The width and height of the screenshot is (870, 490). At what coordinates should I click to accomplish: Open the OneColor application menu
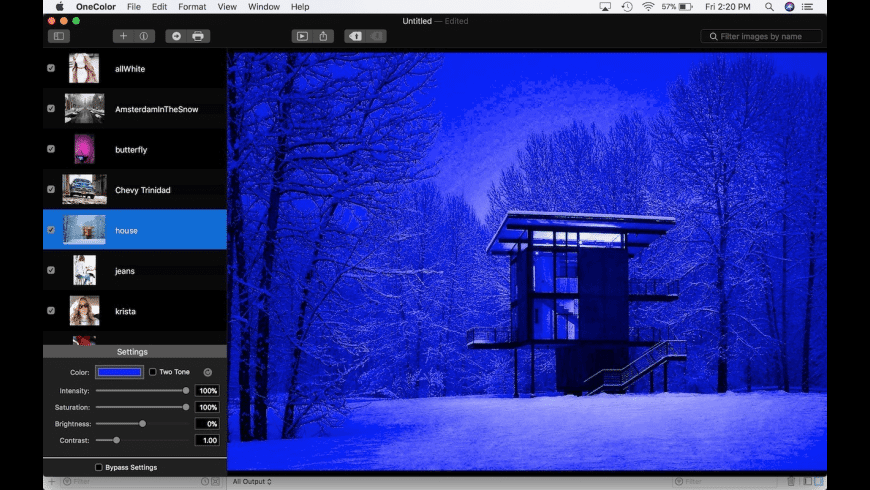pos(95,7)
